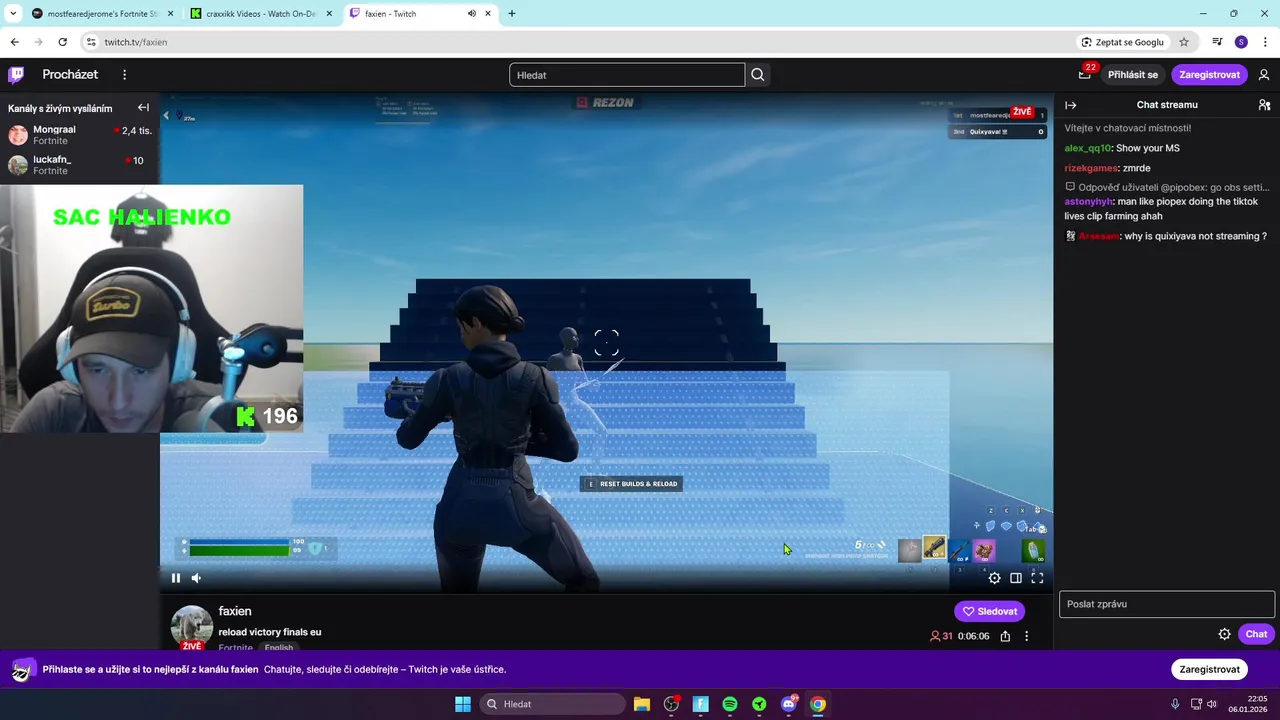This screenshot has height=720, width=1280.
Task: Open a new browser tab
Action: [x=512, y=14]
